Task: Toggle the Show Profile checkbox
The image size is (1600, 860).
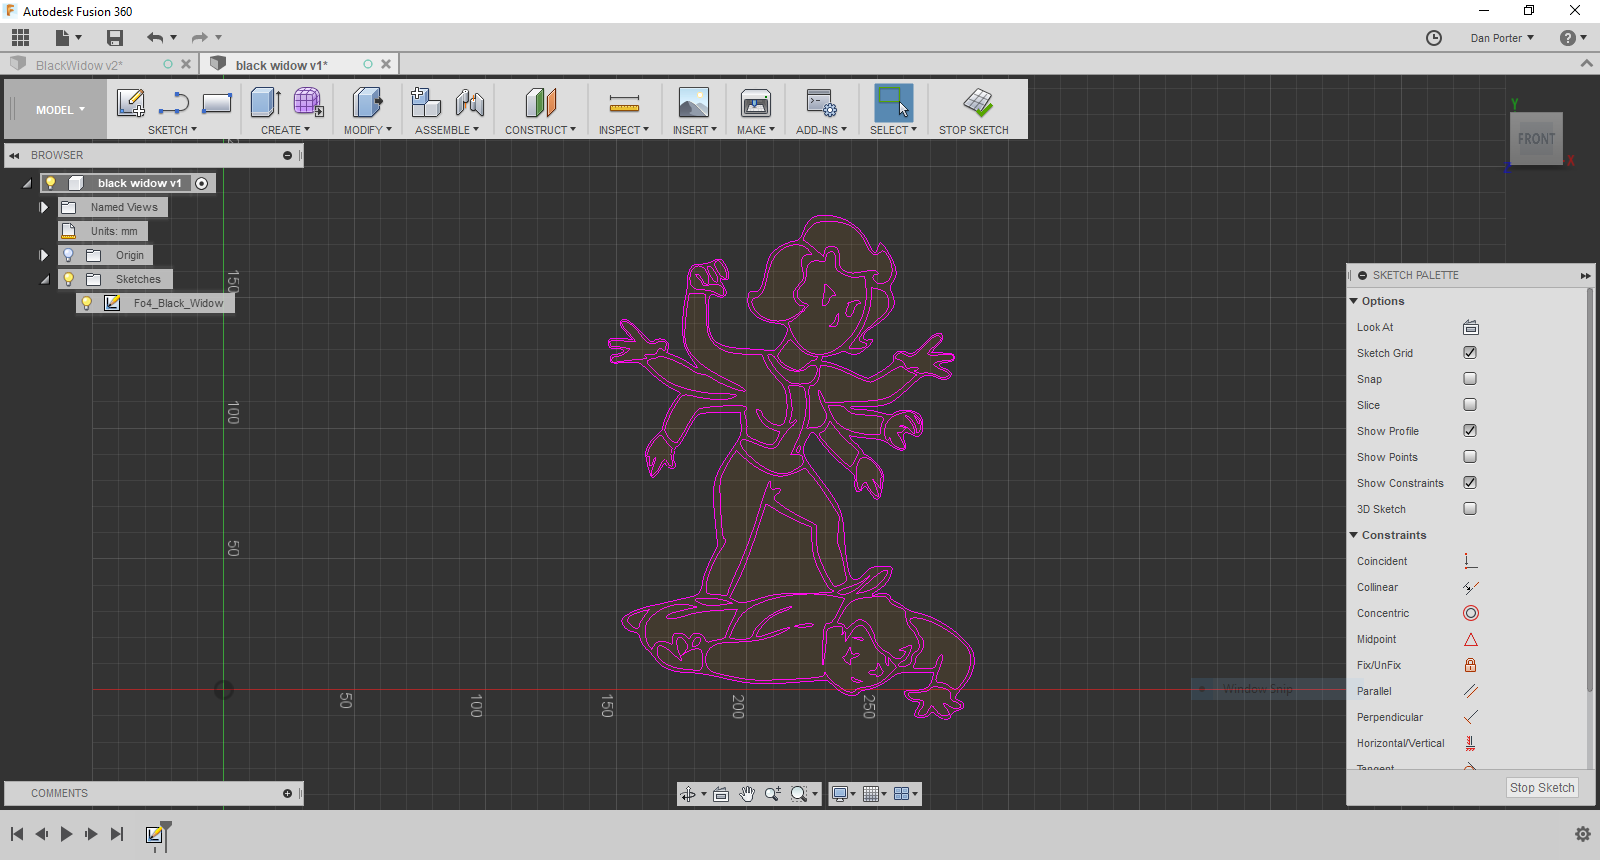Action: [x=1470, y=431]
